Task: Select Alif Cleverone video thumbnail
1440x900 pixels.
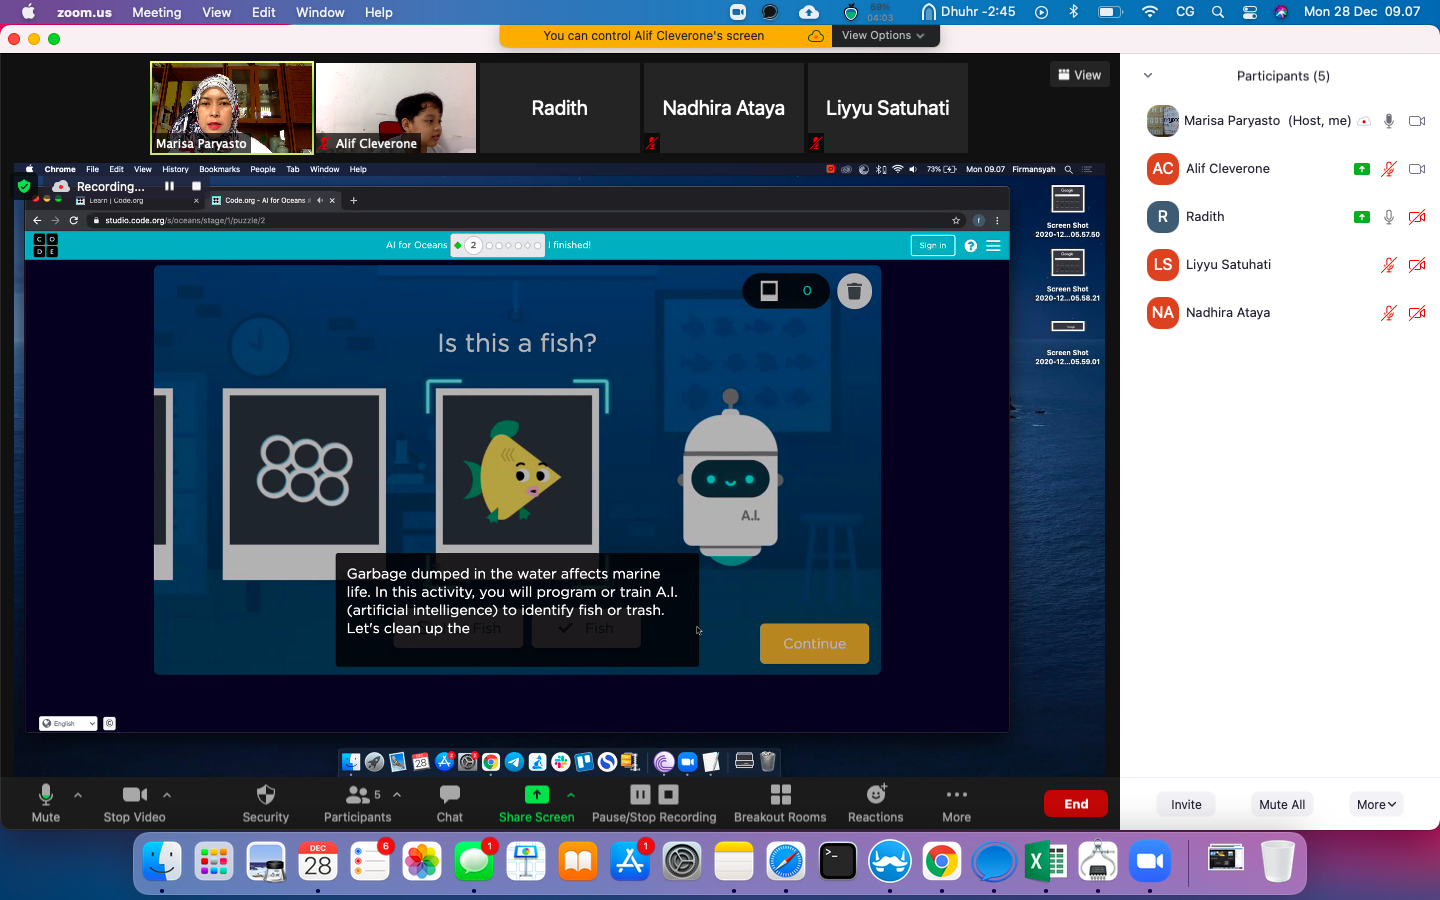Action: pos(396,108)
